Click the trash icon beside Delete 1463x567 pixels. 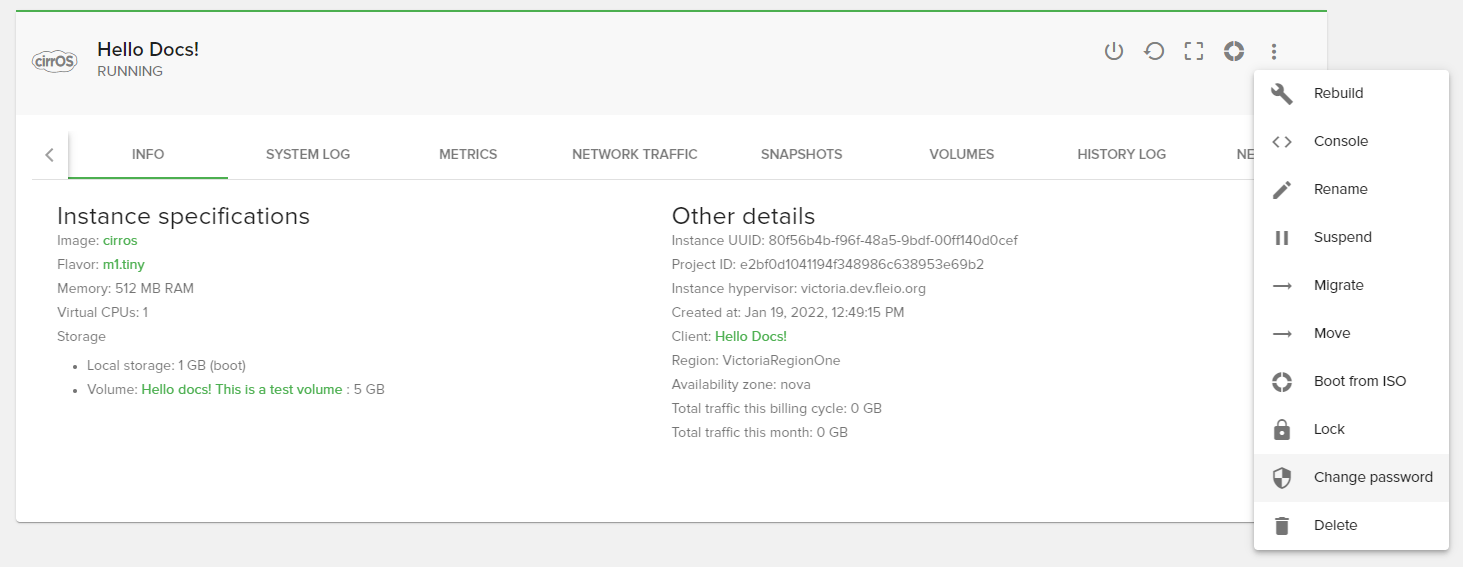[x=1282, y=526]
